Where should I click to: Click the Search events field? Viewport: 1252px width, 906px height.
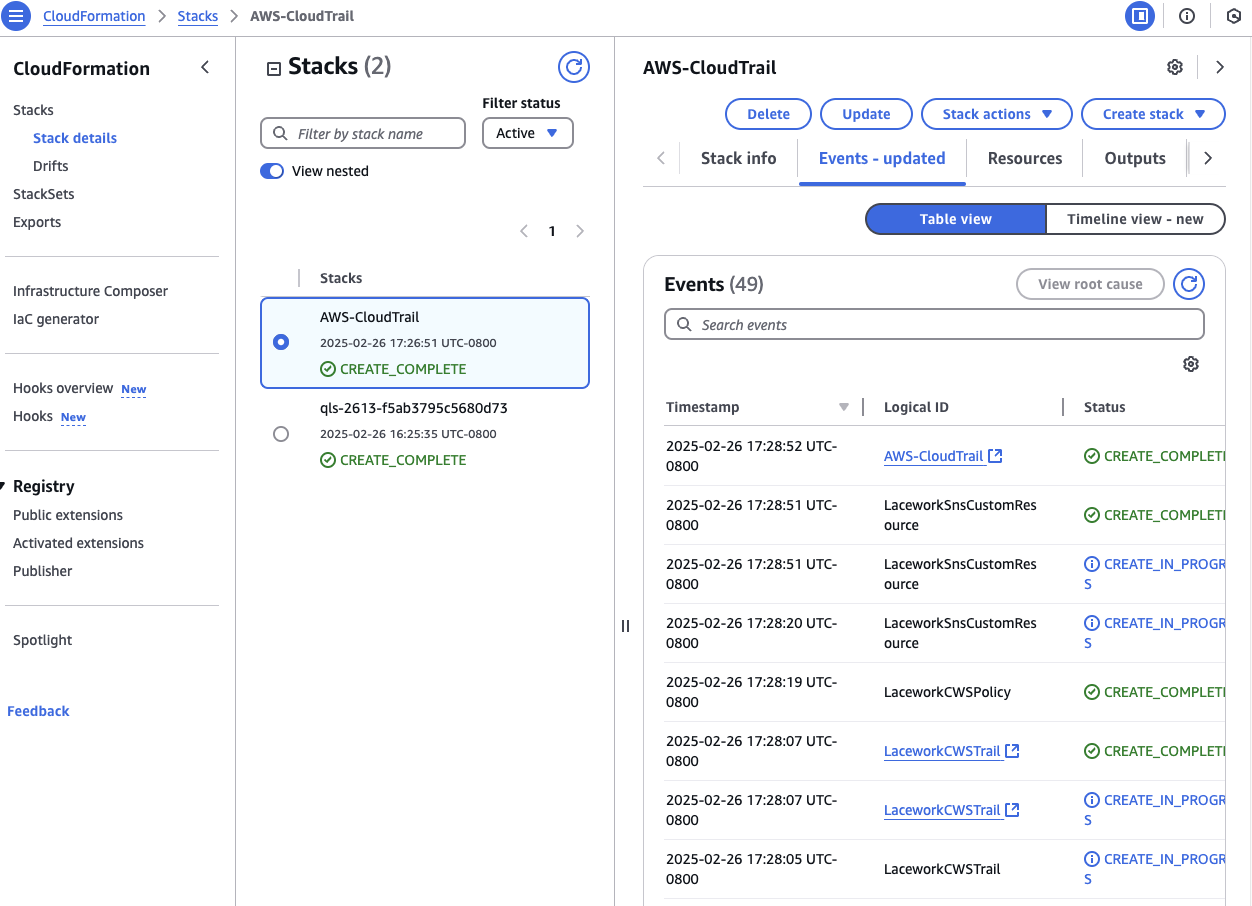[934, 324]
